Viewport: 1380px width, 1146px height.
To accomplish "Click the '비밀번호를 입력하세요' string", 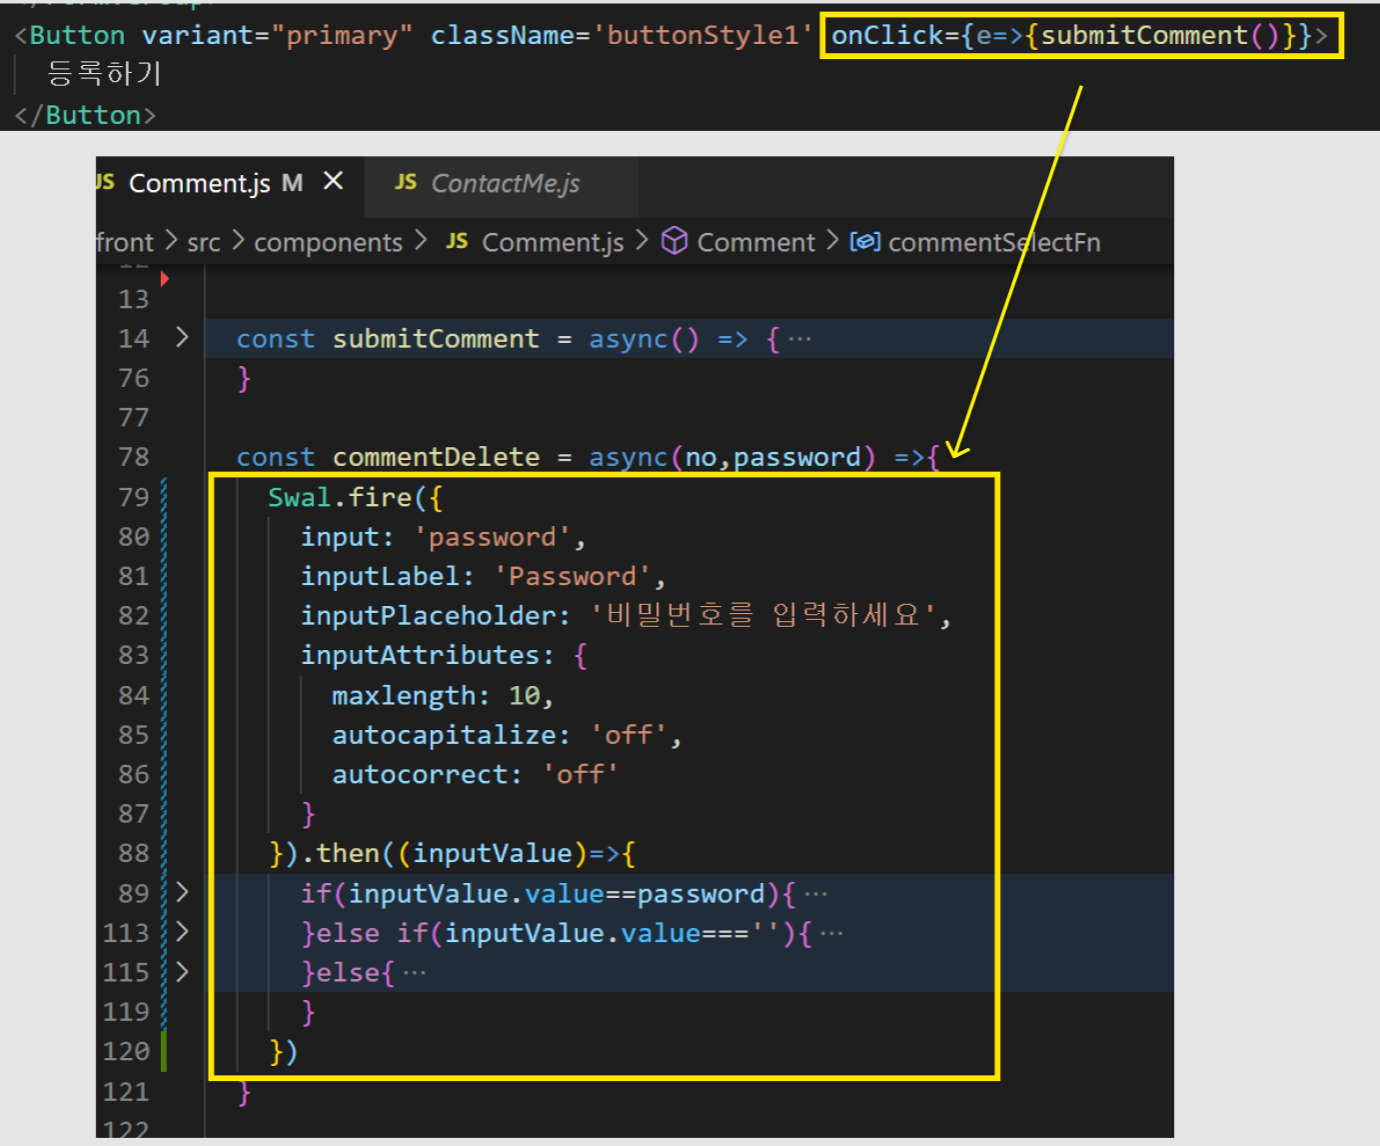I will (x=764, y=615).
